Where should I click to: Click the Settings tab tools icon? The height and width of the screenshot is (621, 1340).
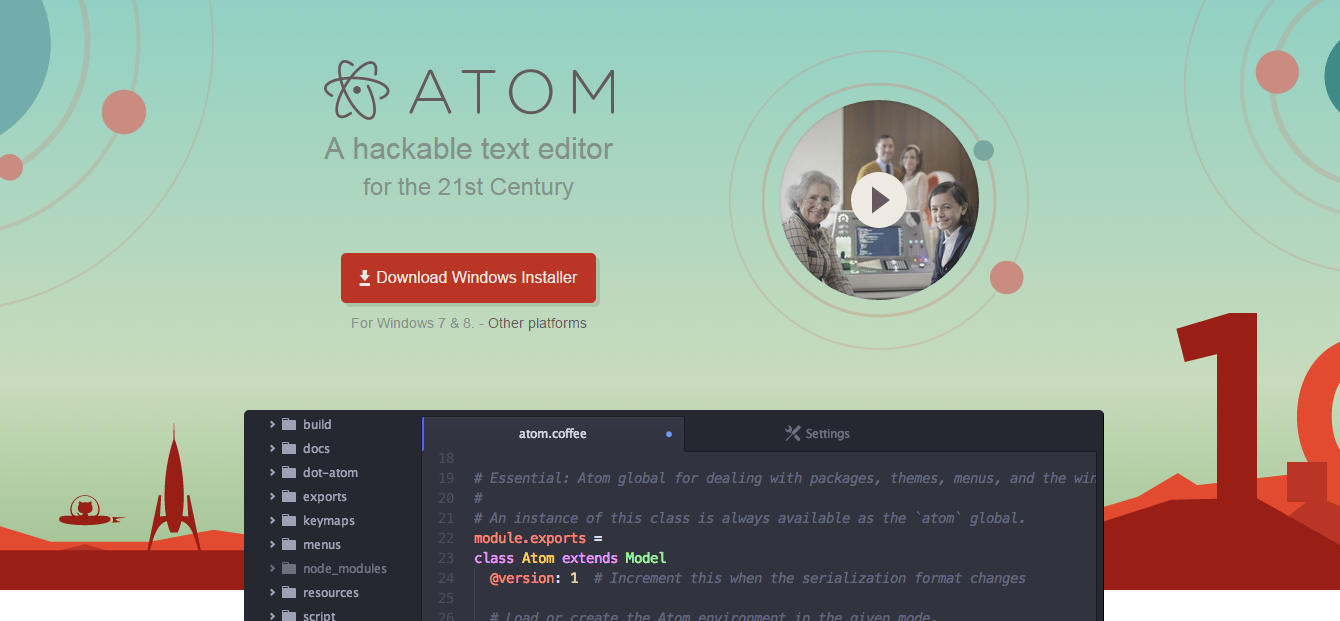click(793, 433)
